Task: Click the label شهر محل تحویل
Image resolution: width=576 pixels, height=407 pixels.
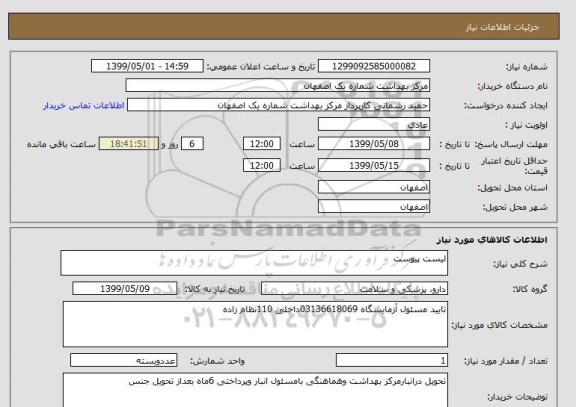Action: (x=515, y=207)
